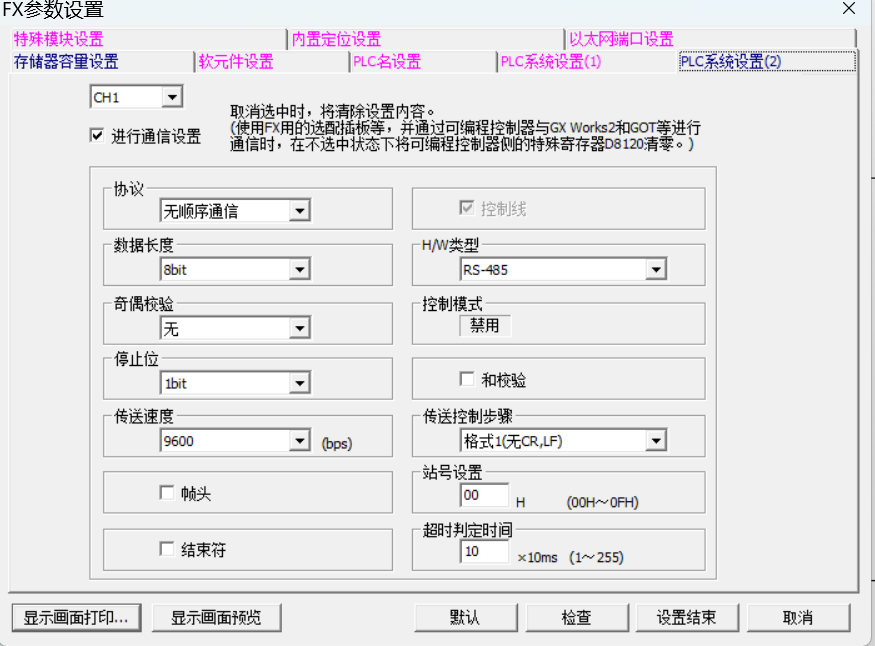The height and width of the screenshot is (646, 875).
Task: Click the 超时判定时间 input field
Action: tap(484, 552)
